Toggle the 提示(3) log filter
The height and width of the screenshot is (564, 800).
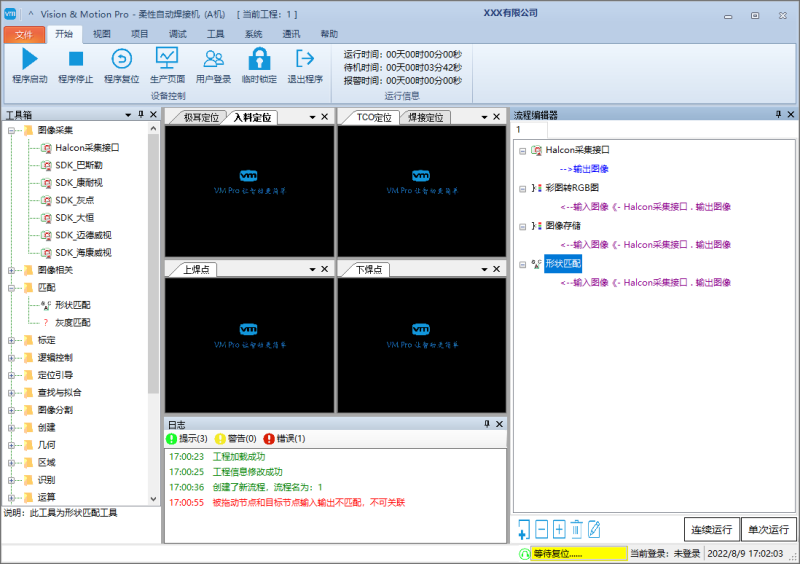(x=187, y=438)
